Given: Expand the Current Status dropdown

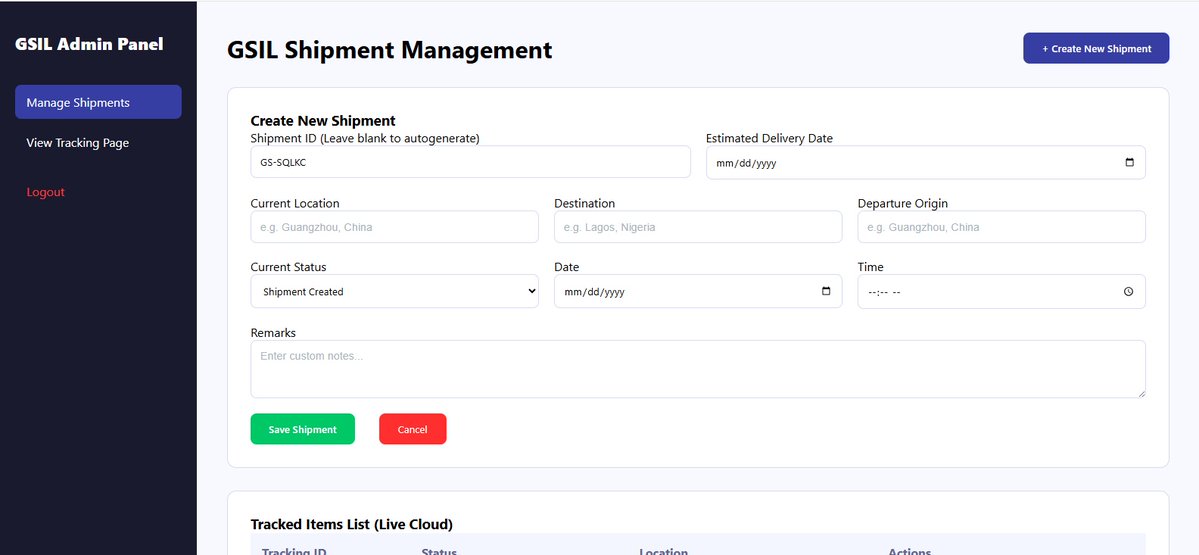Looking at the screenshot, I should point(395,291).
